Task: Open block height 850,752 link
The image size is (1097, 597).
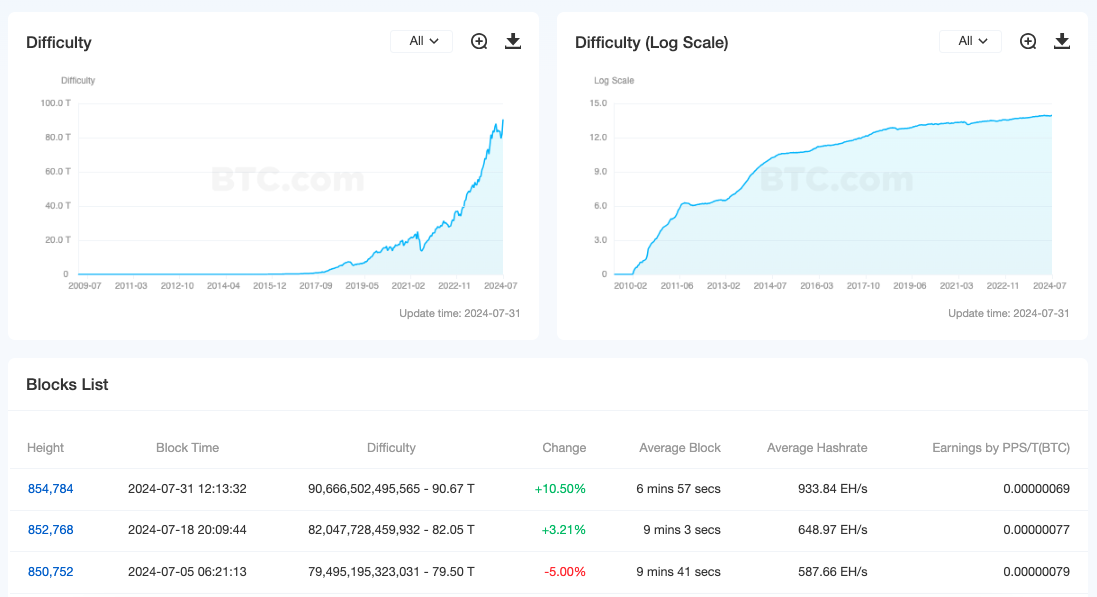Action: pos(50,572)
